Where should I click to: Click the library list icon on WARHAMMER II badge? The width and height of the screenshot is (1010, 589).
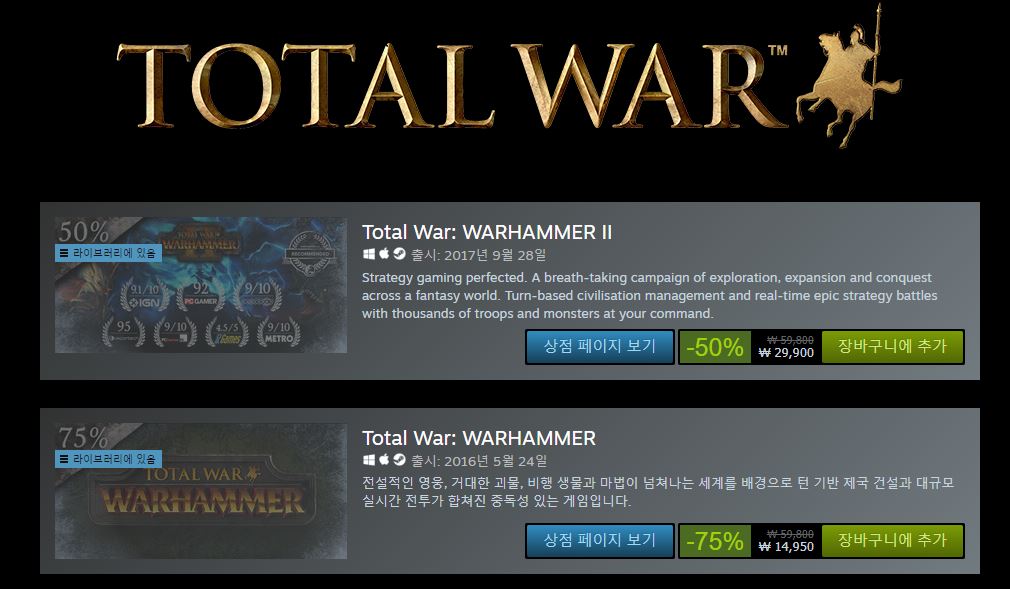pyautogui.click(x=64, y=253)
